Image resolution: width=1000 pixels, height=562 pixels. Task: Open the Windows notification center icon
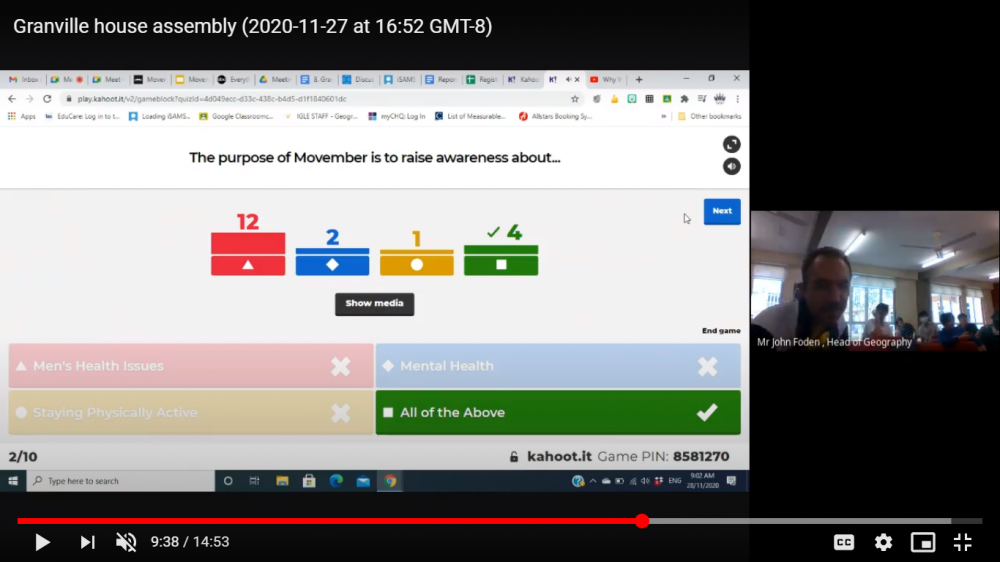coord(732,481)
